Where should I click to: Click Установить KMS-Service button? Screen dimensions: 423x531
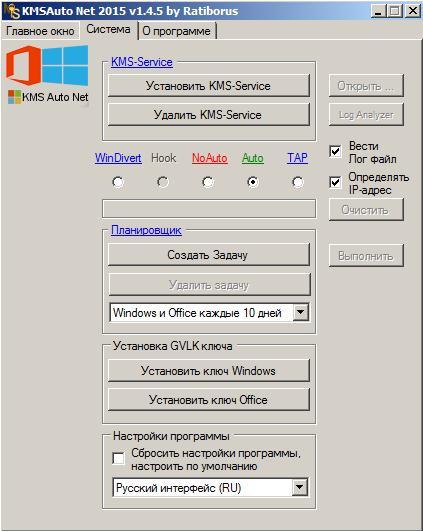(209, 86)
